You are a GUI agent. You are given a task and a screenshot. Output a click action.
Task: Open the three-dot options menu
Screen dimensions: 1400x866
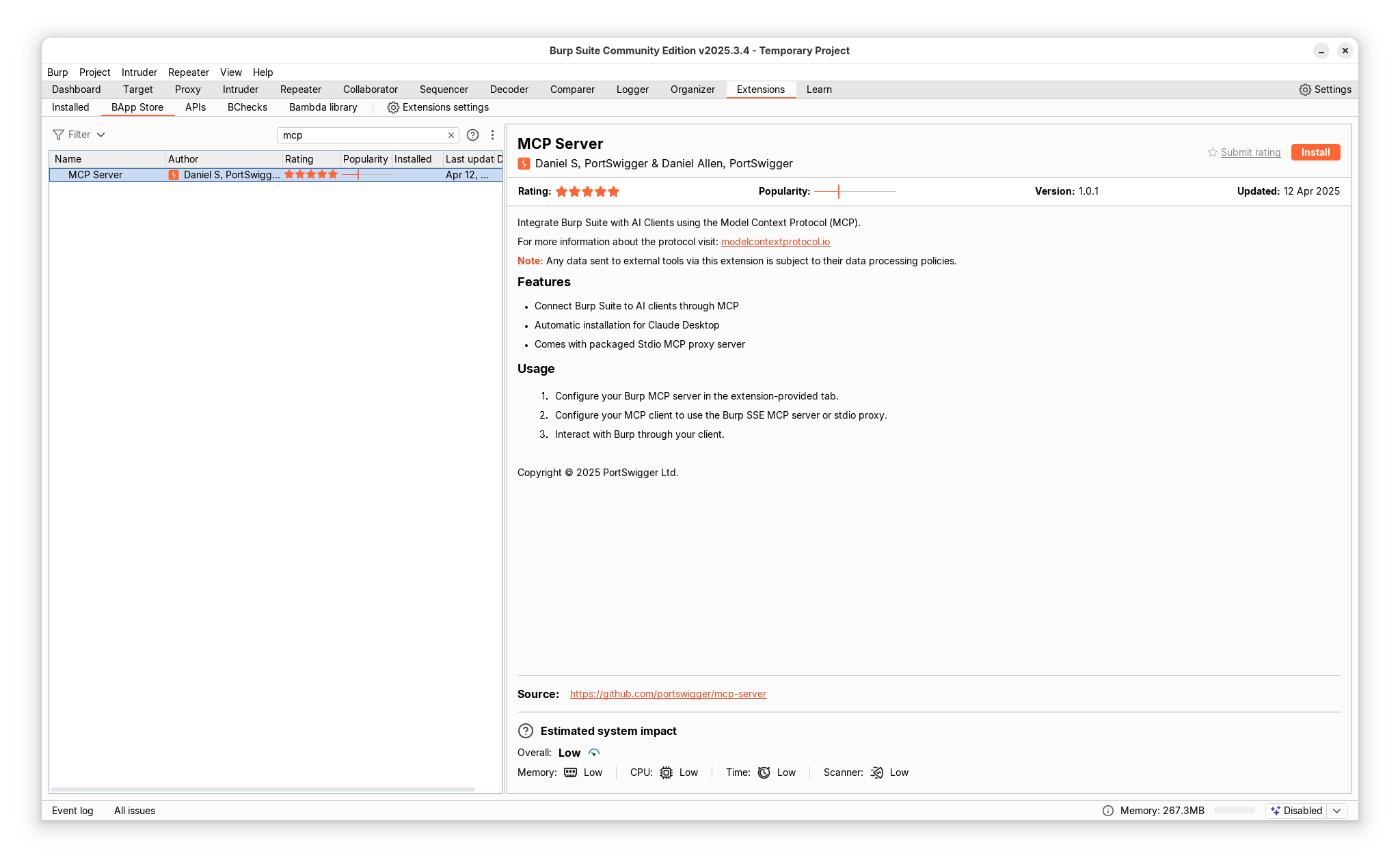coord(492,135)
